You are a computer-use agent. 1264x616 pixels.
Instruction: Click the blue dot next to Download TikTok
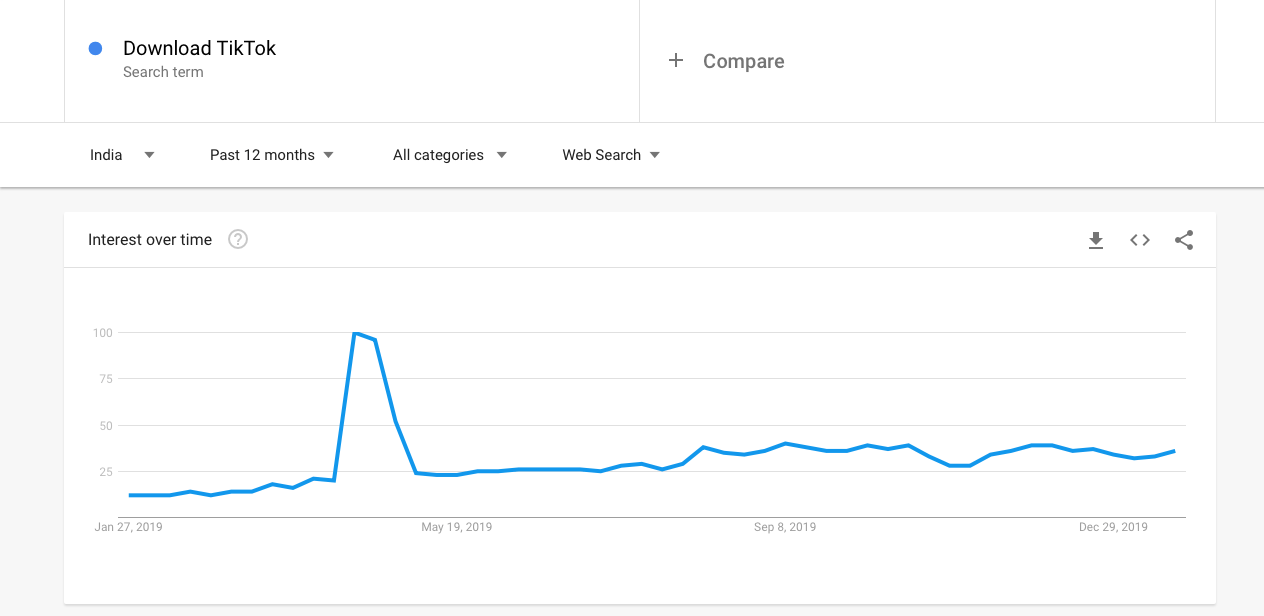tap(96, 48)
